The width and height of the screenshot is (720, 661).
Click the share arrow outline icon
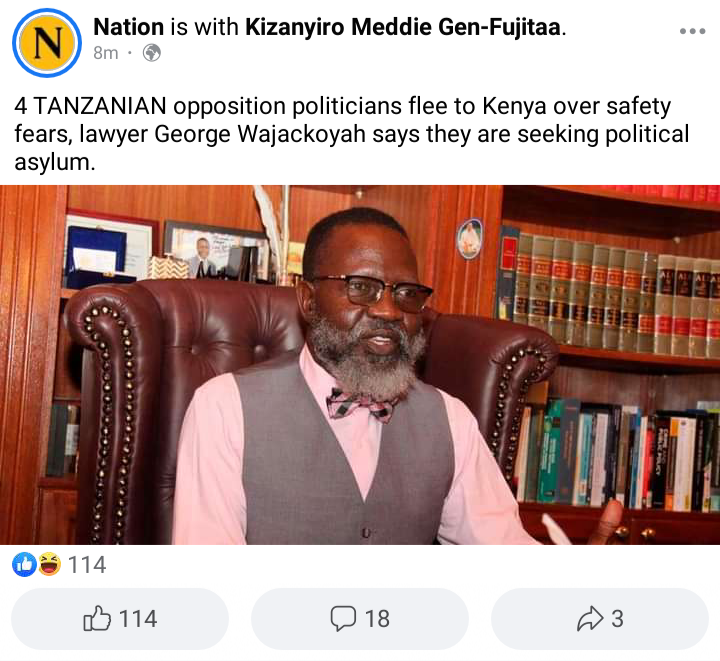pyautogui.click(x=590, y=618)
